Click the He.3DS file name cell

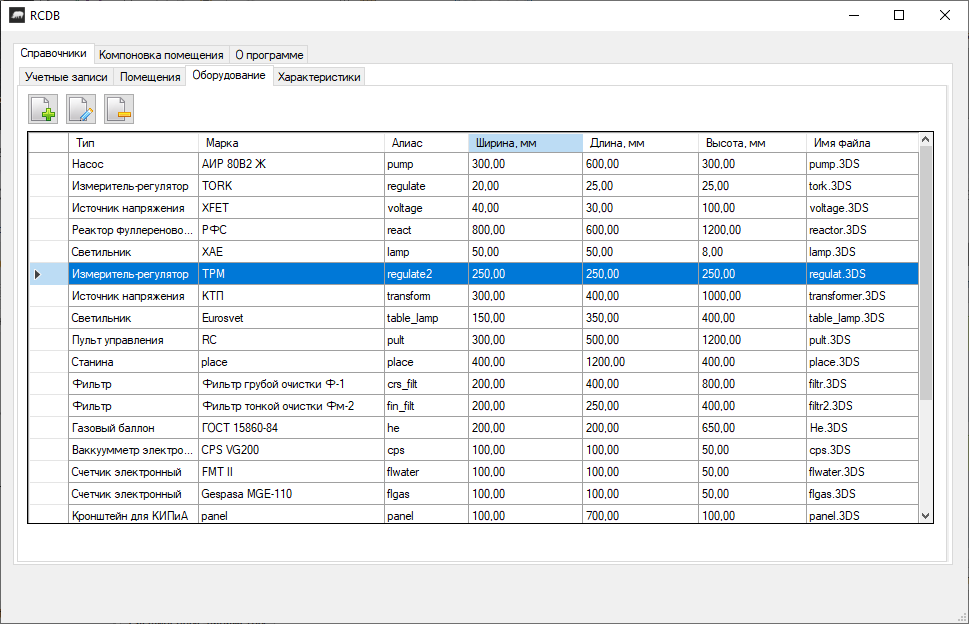click(x=860, y=428)
